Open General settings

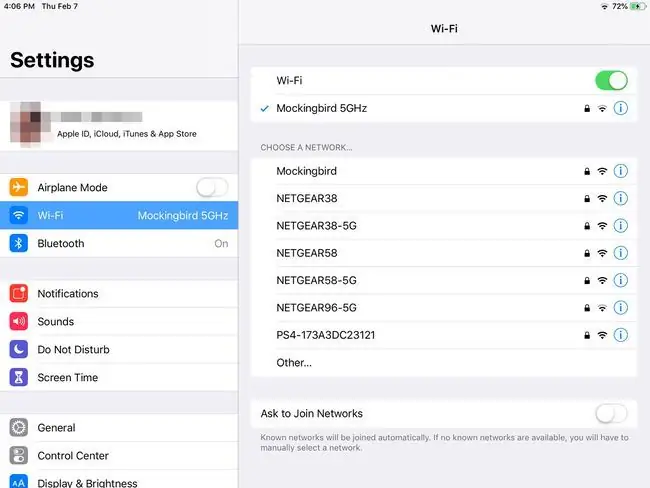[x=119, y=427]
